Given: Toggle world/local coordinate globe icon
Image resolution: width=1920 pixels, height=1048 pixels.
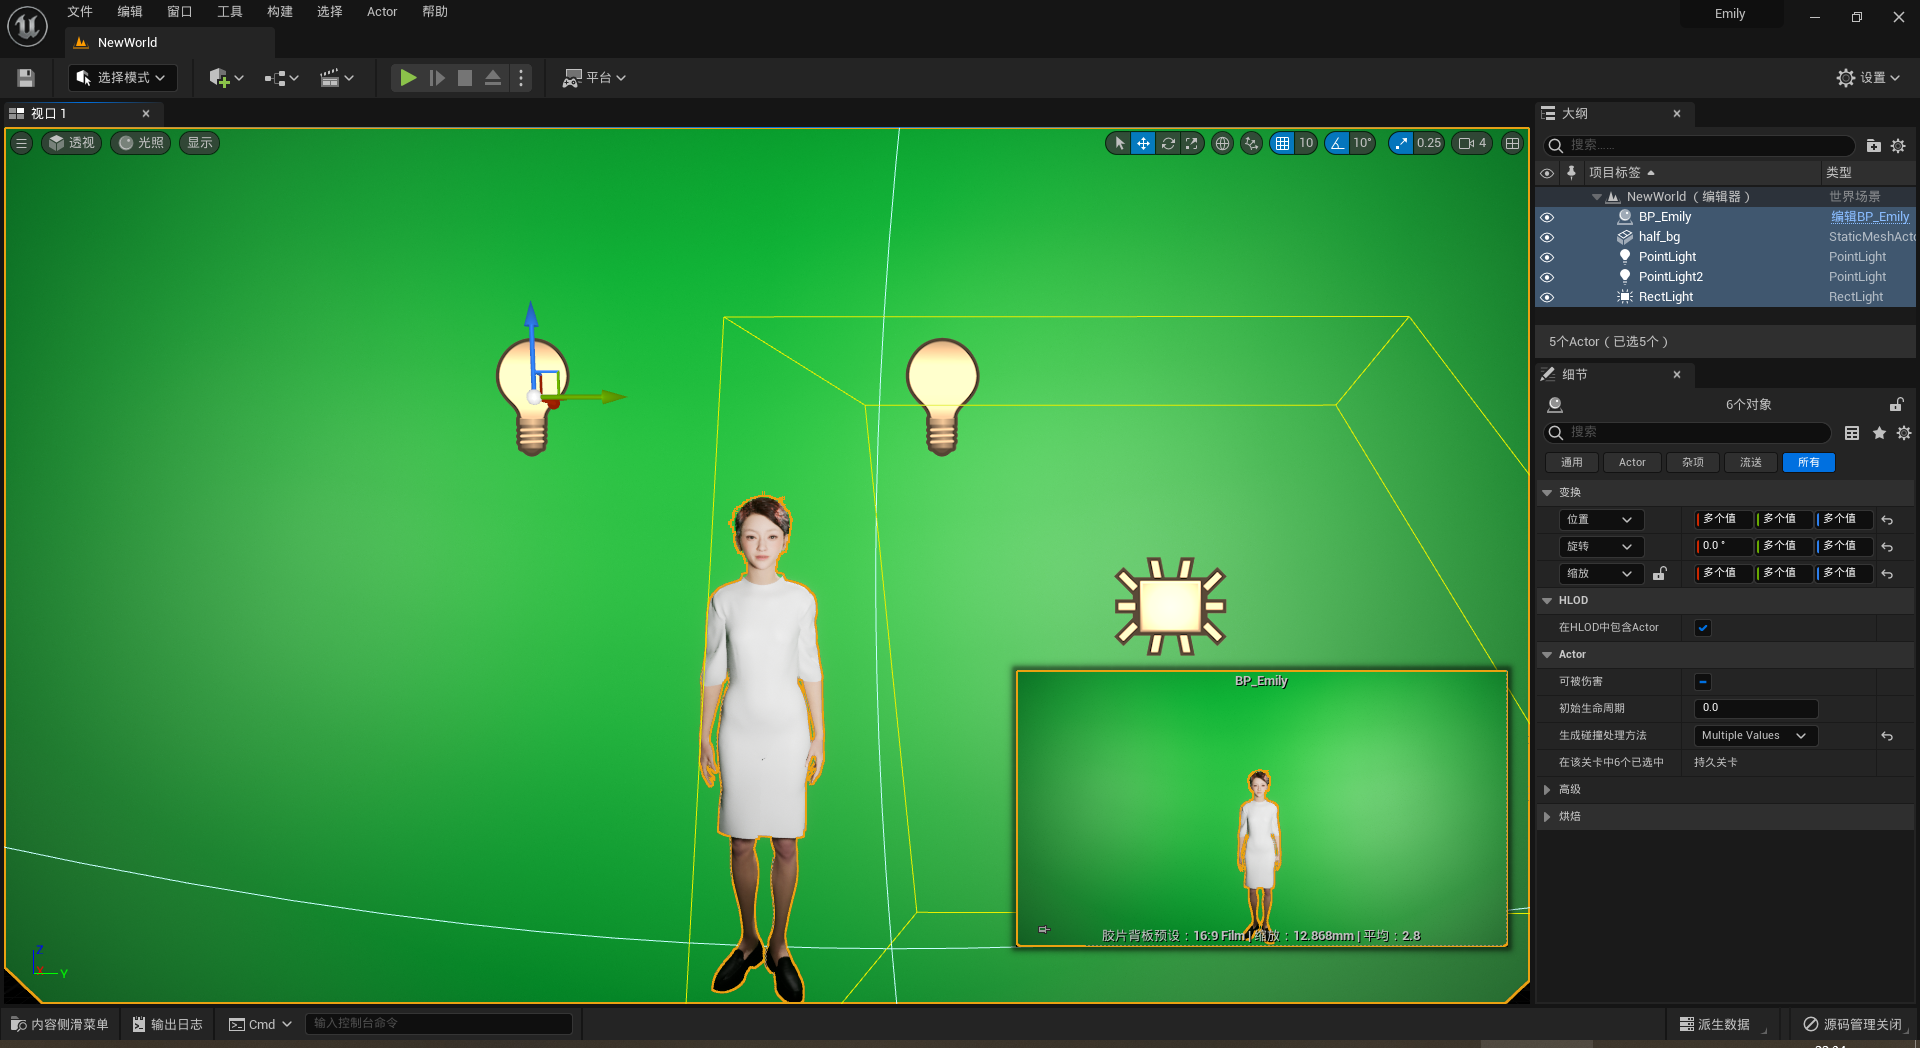Looking at the screenshot, I should point(1222,143).
